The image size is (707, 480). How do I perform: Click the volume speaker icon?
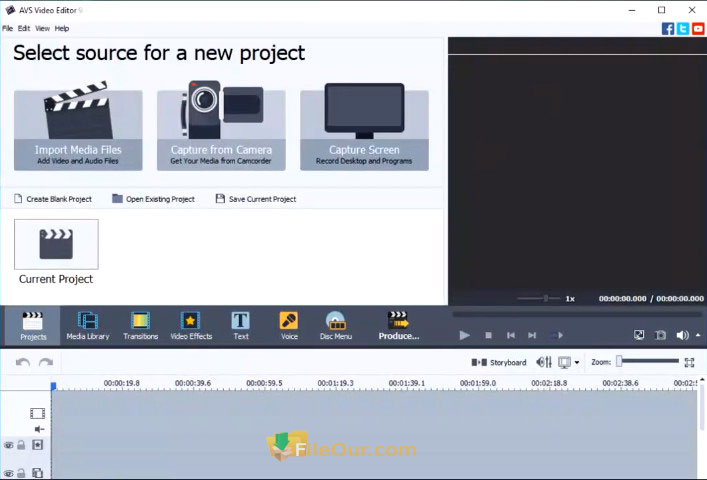[682, 335]
